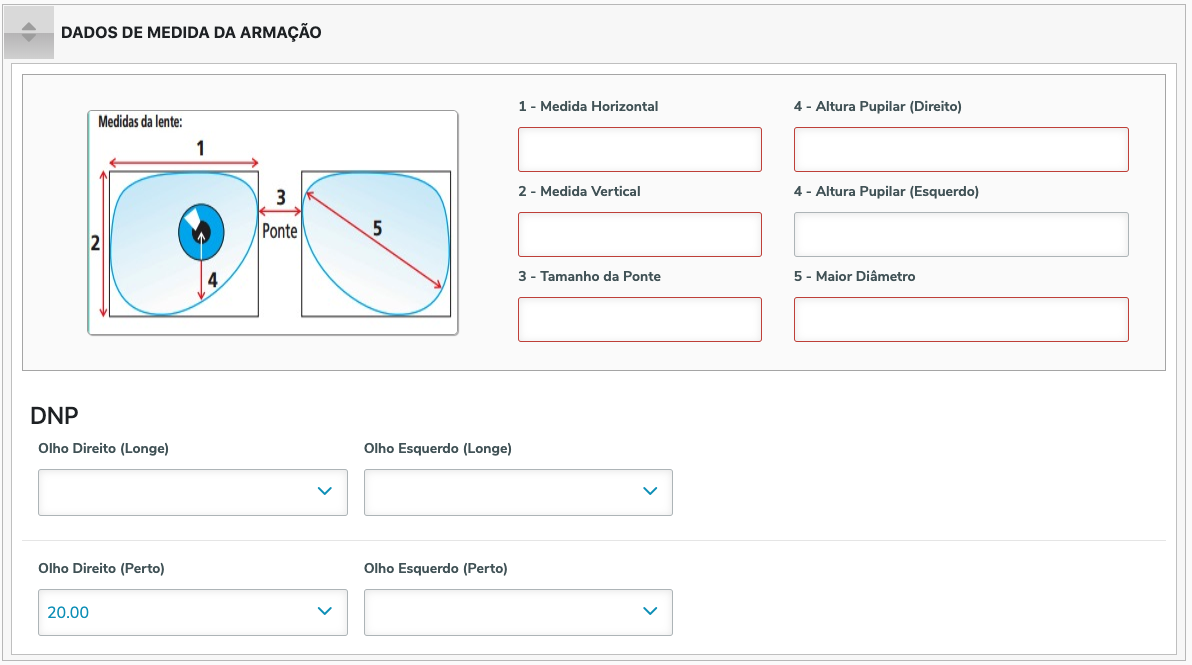This screenshot has height=665, width=1192.
Task: Expand the Olho Esquerdo (Perto) dropdown
Action: point(518,612)
